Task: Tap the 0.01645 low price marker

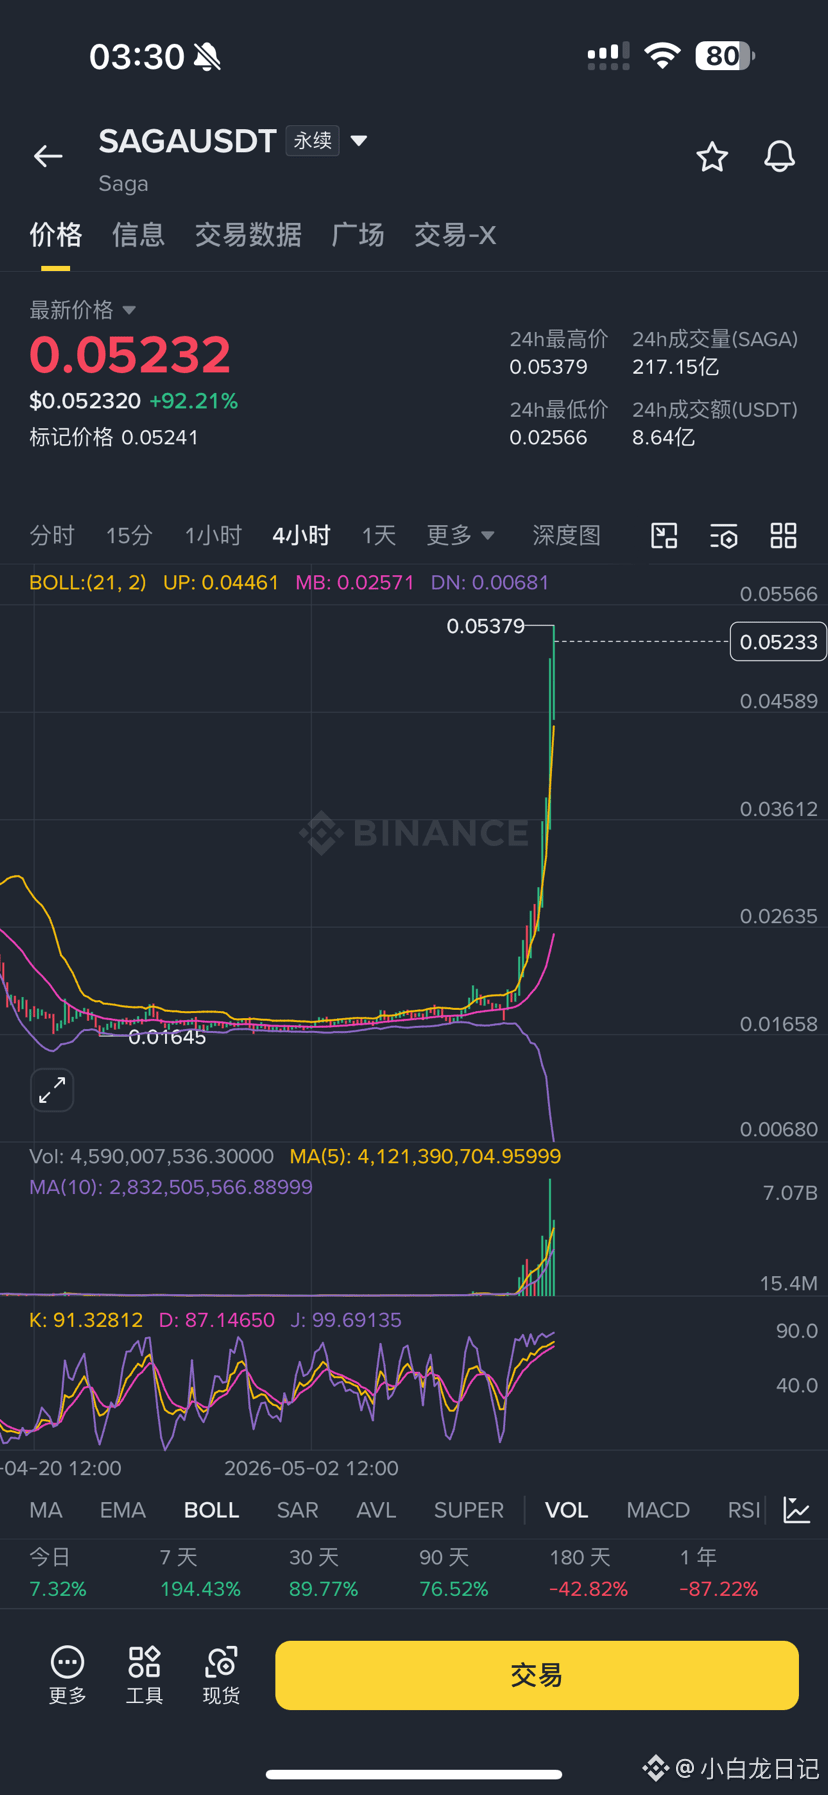Action: pyautogui.click(x=167, y=1037)
